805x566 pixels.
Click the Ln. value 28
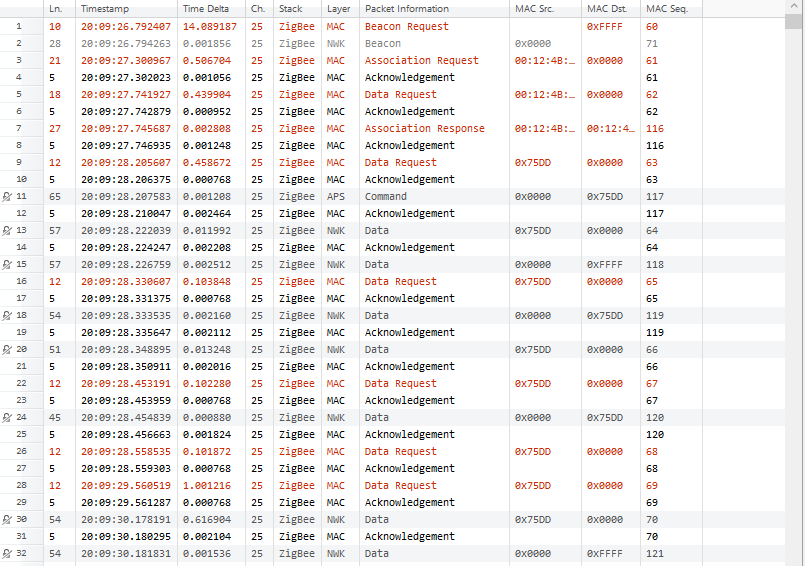(55, 44)
